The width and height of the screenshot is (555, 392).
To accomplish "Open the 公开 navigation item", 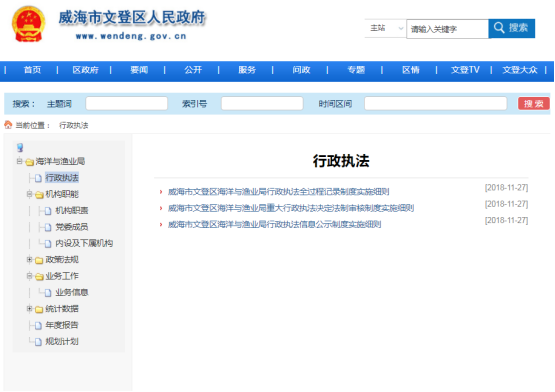I will coord(193,70).
